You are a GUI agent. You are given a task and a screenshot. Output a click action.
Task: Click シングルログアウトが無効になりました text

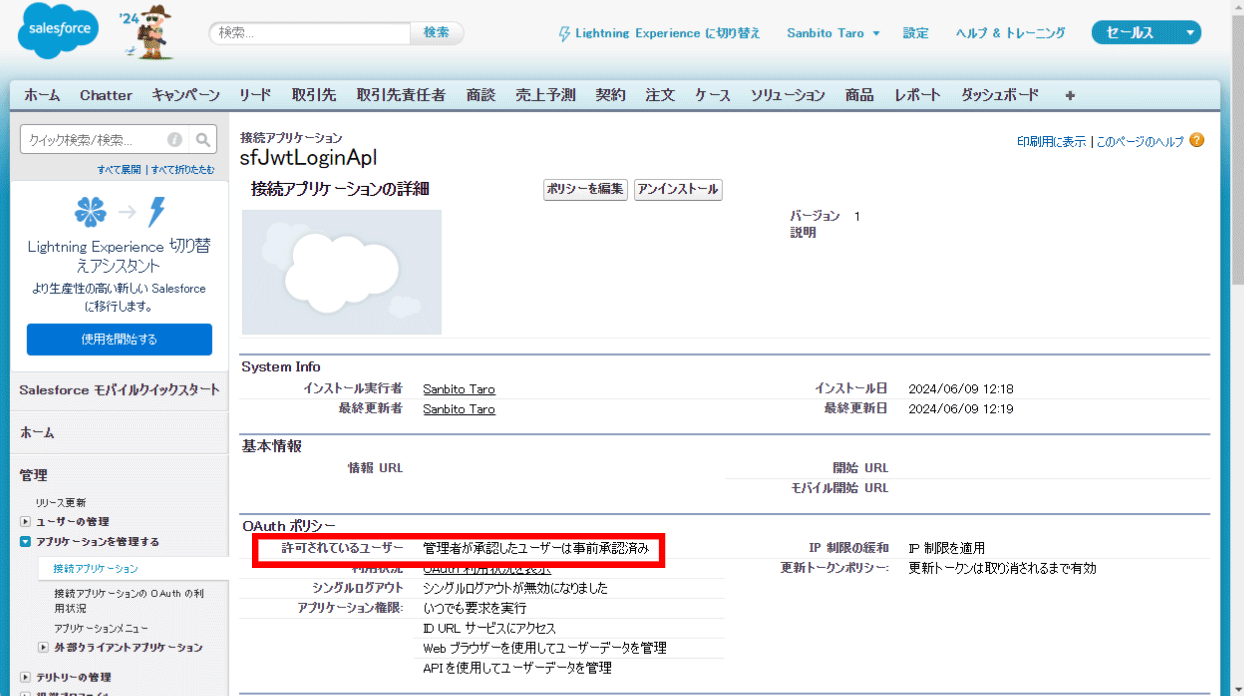[x=515, y=588]
